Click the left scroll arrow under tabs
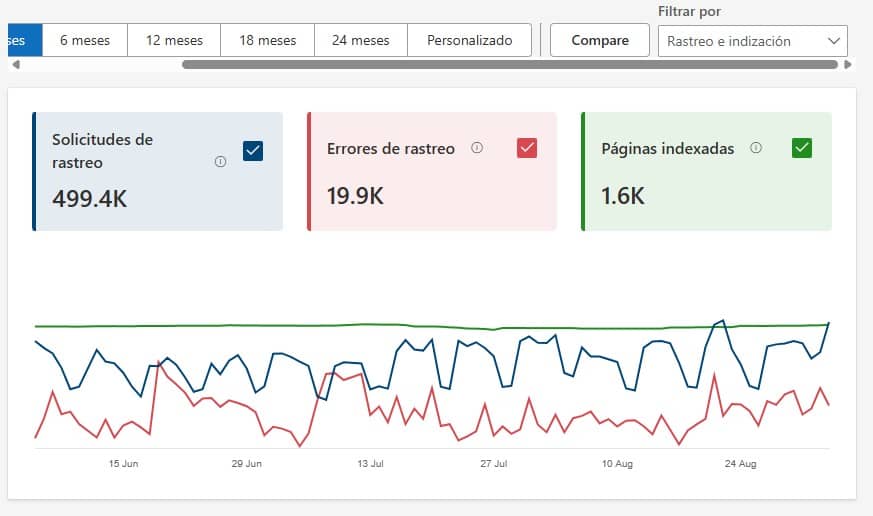 point(16,65)
